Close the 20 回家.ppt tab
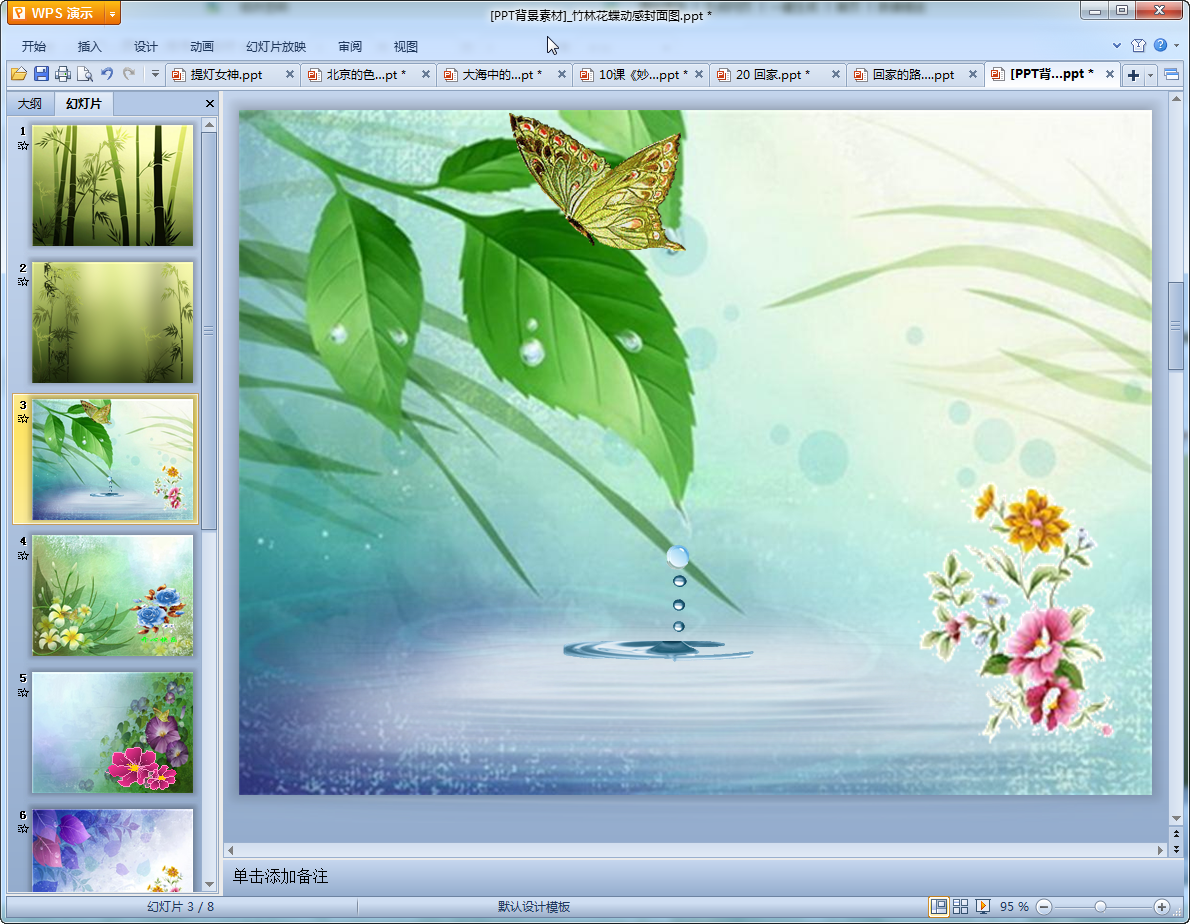The image size is (1190, 924). click(x=836, y=74)
